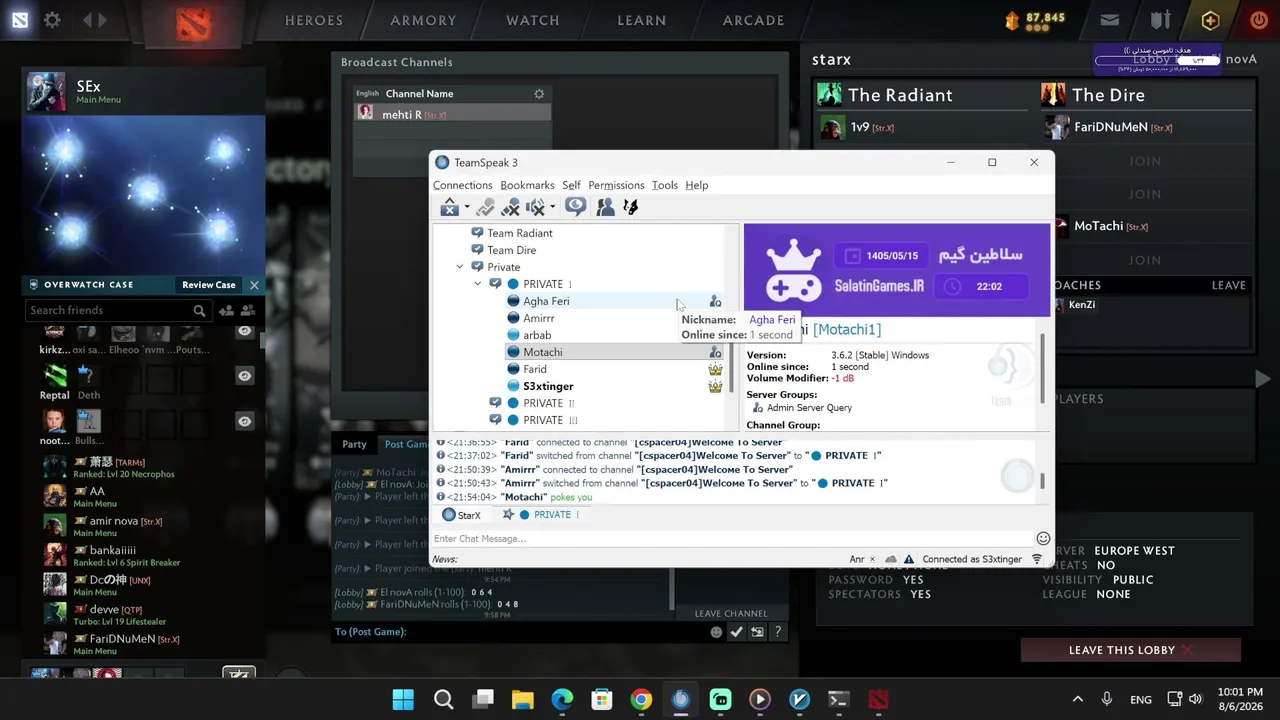
Task: Open Self menu in TeamSpeak
Action: point(571,185)
